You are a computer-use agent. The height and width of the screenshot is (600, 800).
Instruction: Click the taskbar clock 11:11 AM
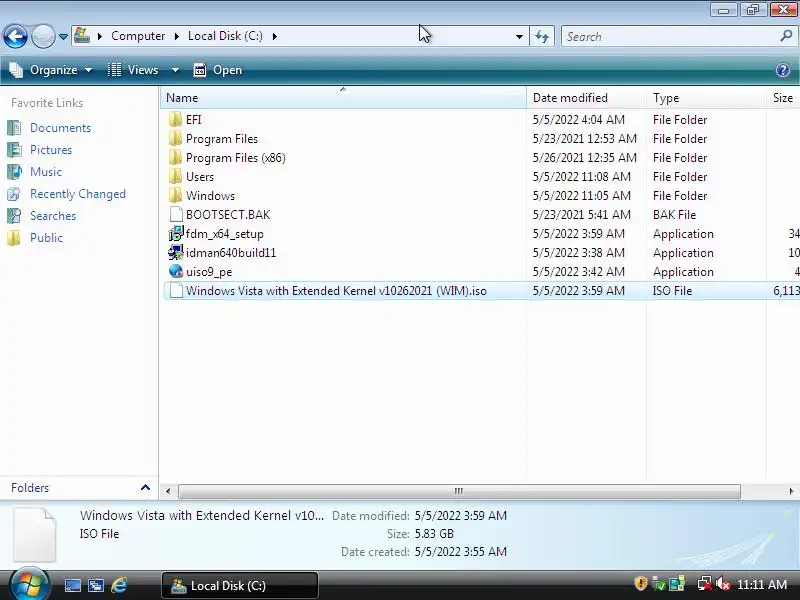tap(762, 585)
